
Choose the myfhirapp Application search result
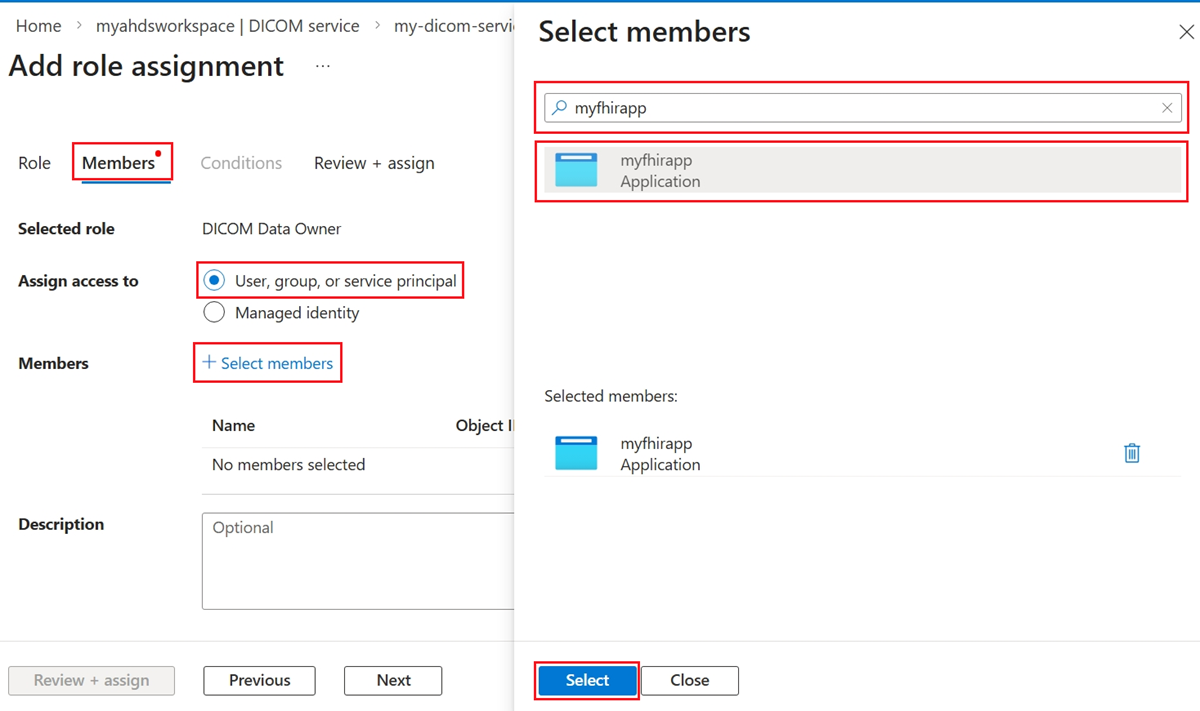[x=863, y=171]
